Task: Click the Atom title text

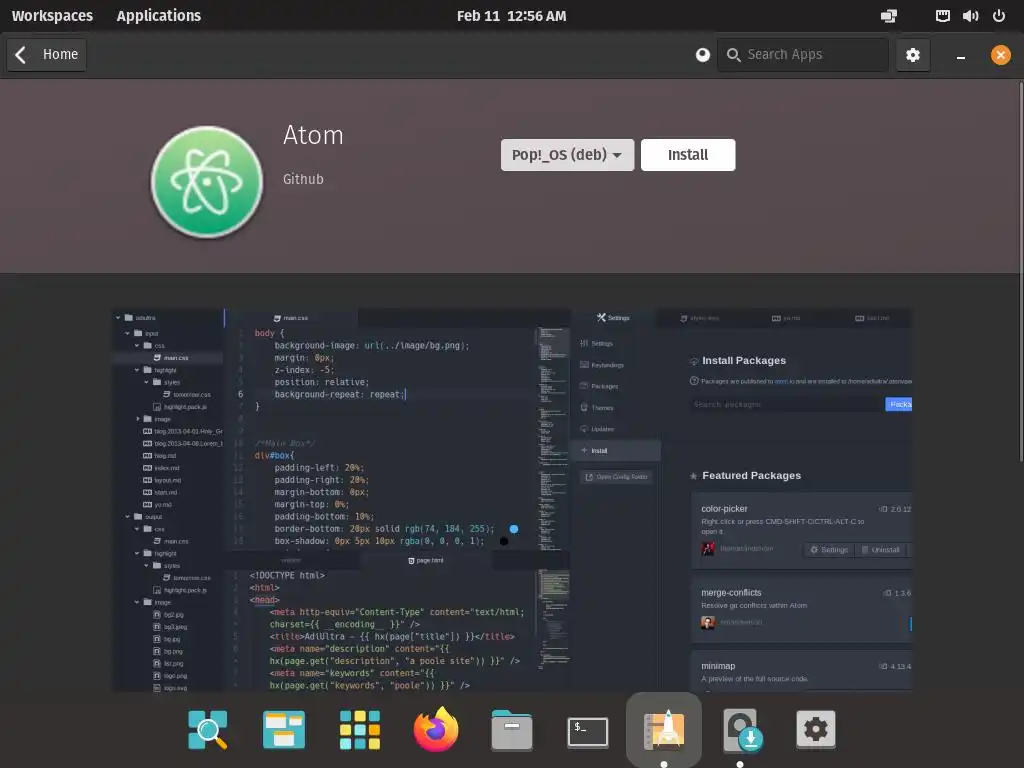Action: click(x=313, y=135)
